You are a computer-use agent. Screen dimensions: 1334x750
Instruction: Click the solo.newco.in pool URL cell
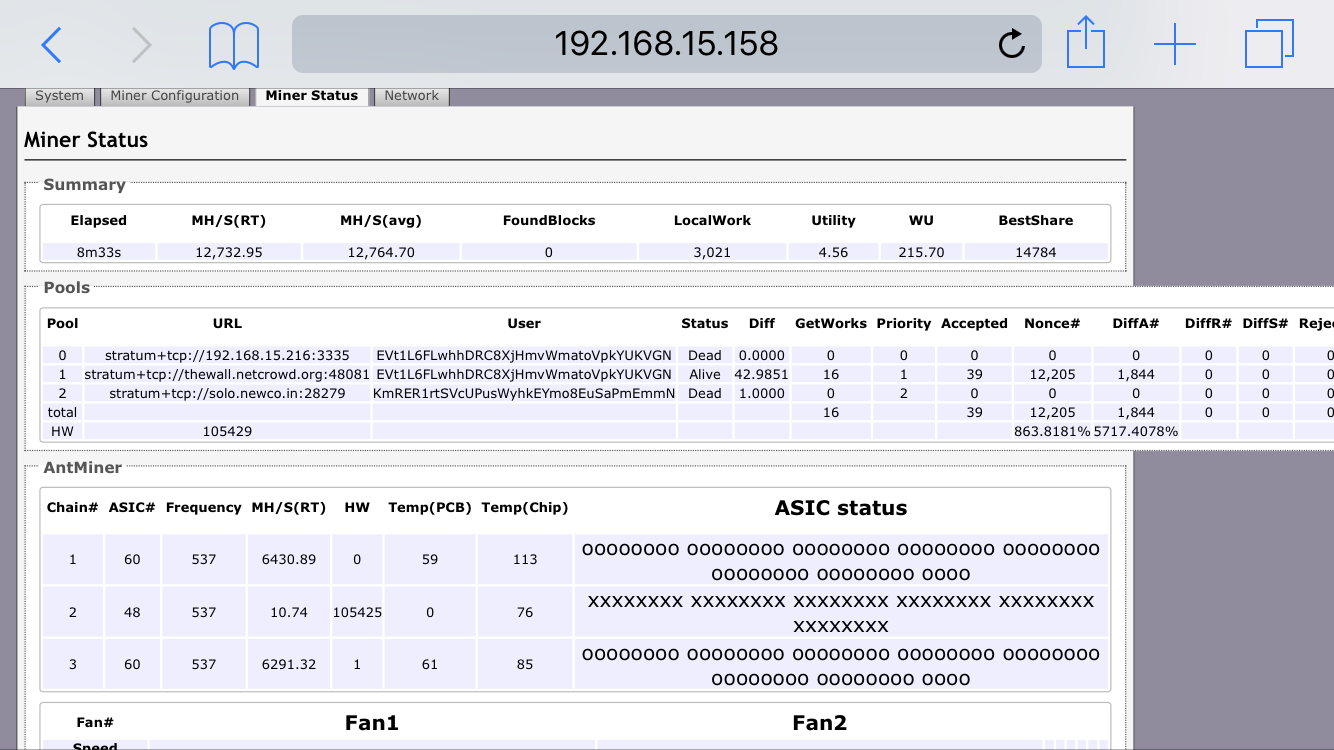[x=227, y=393]
